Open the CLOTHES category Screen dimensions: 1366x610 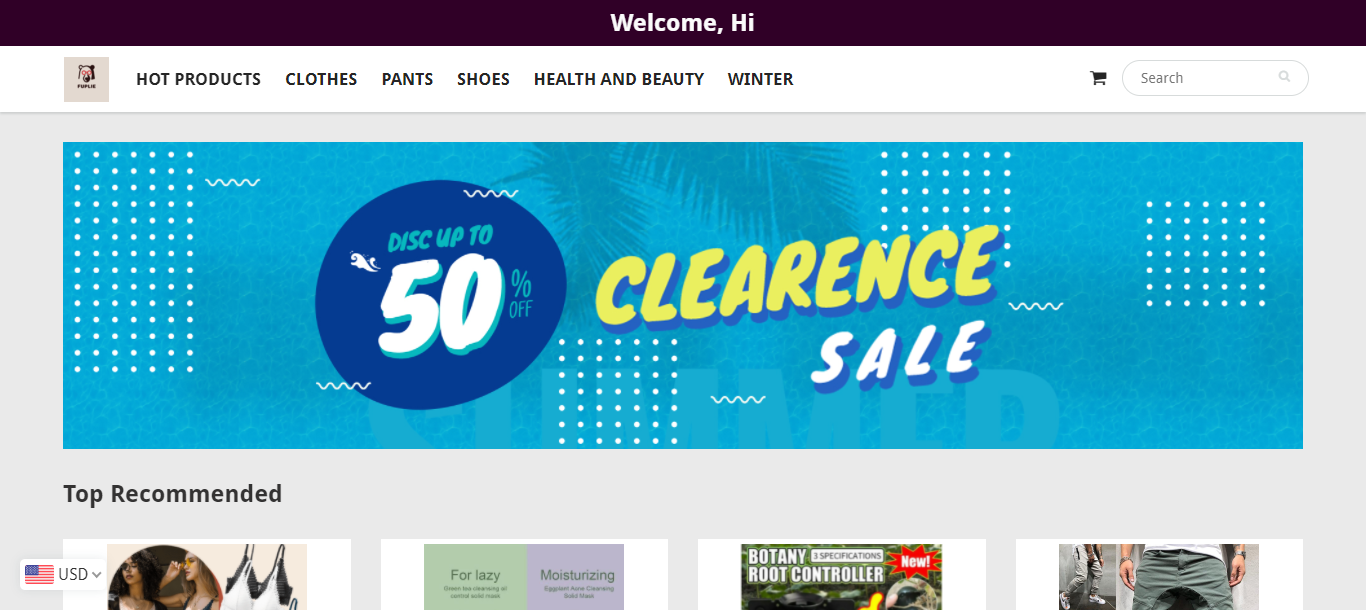[321, 79]
